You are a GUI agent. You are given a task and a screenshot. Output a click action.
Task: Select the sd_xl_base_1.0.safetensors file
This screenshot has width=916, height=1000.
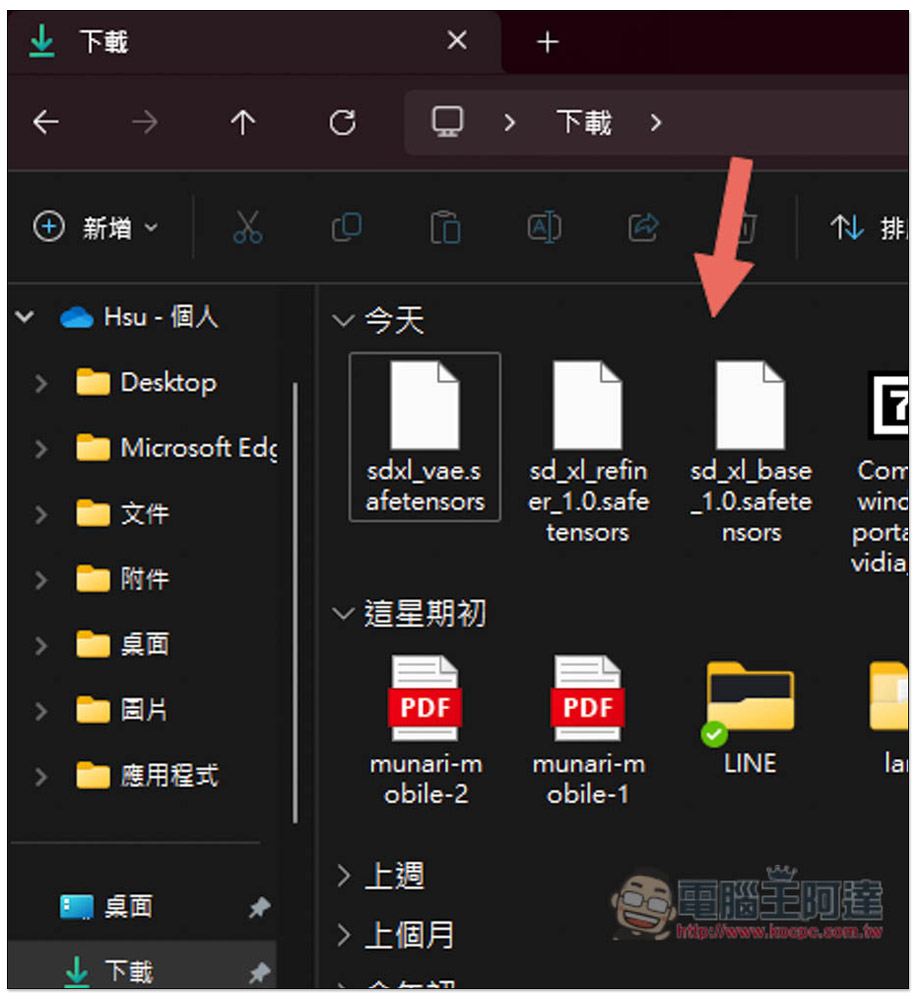pyautogui.click(x=751, y=452)
